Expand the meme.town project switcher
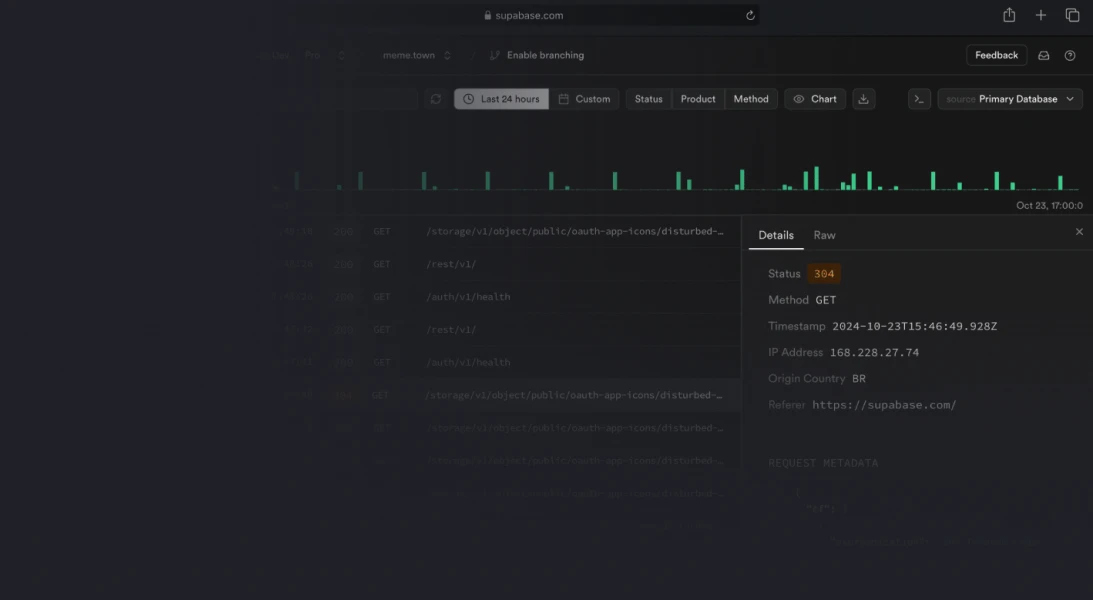 point(417,56)
